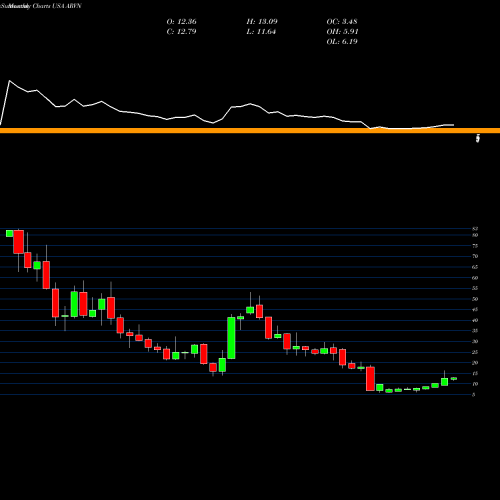Click the last small green candle near 12.79

tap(454, 379)
